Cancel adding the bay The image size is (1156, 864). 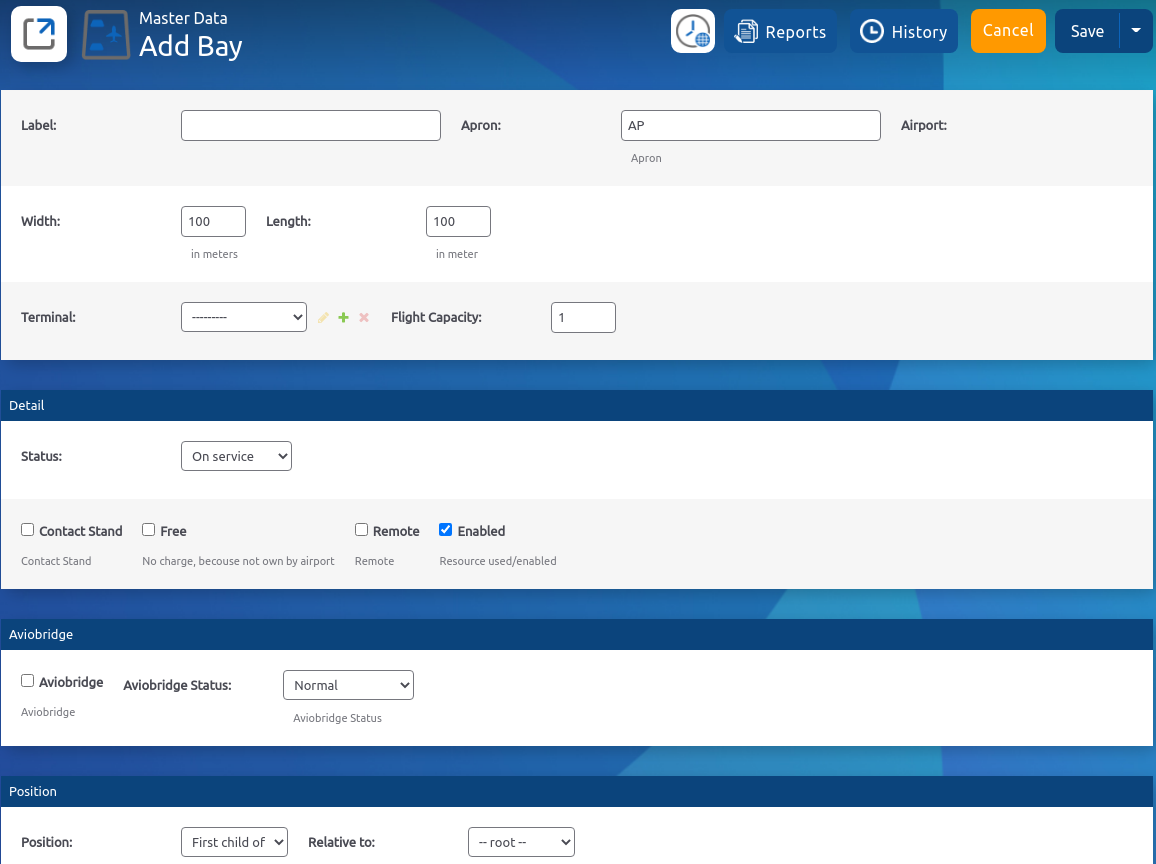[1007, 31]
